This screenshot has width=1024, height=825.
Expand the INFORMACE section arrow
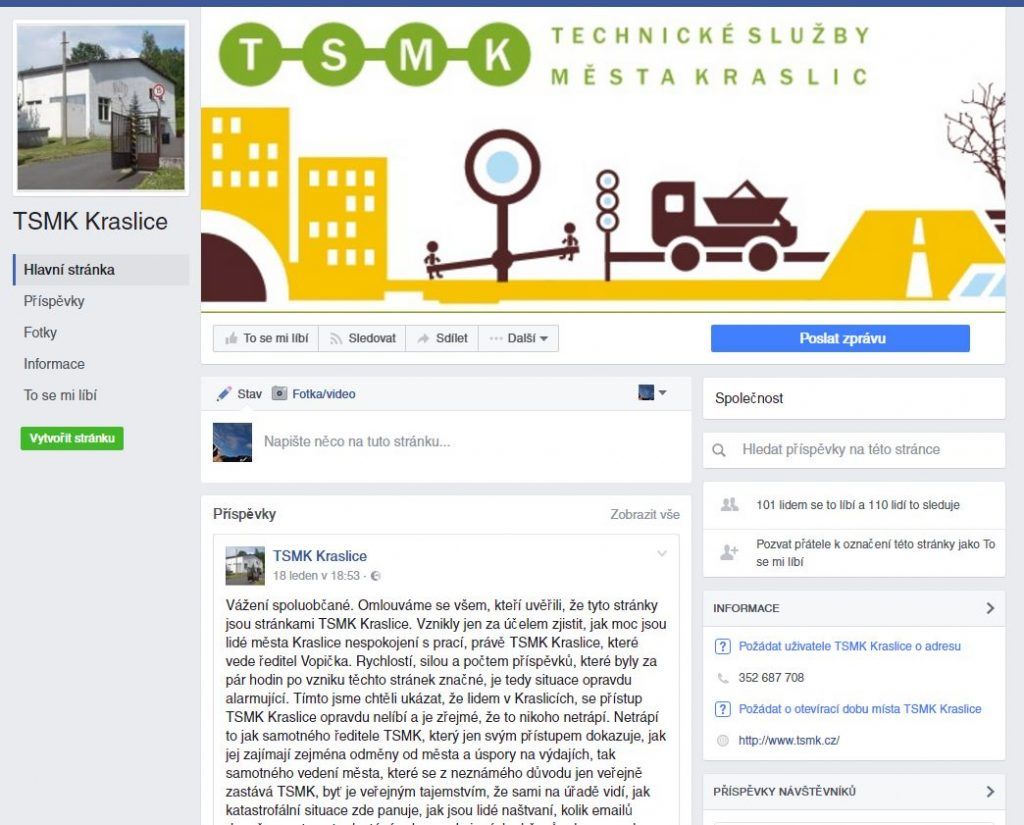[990, 608]
